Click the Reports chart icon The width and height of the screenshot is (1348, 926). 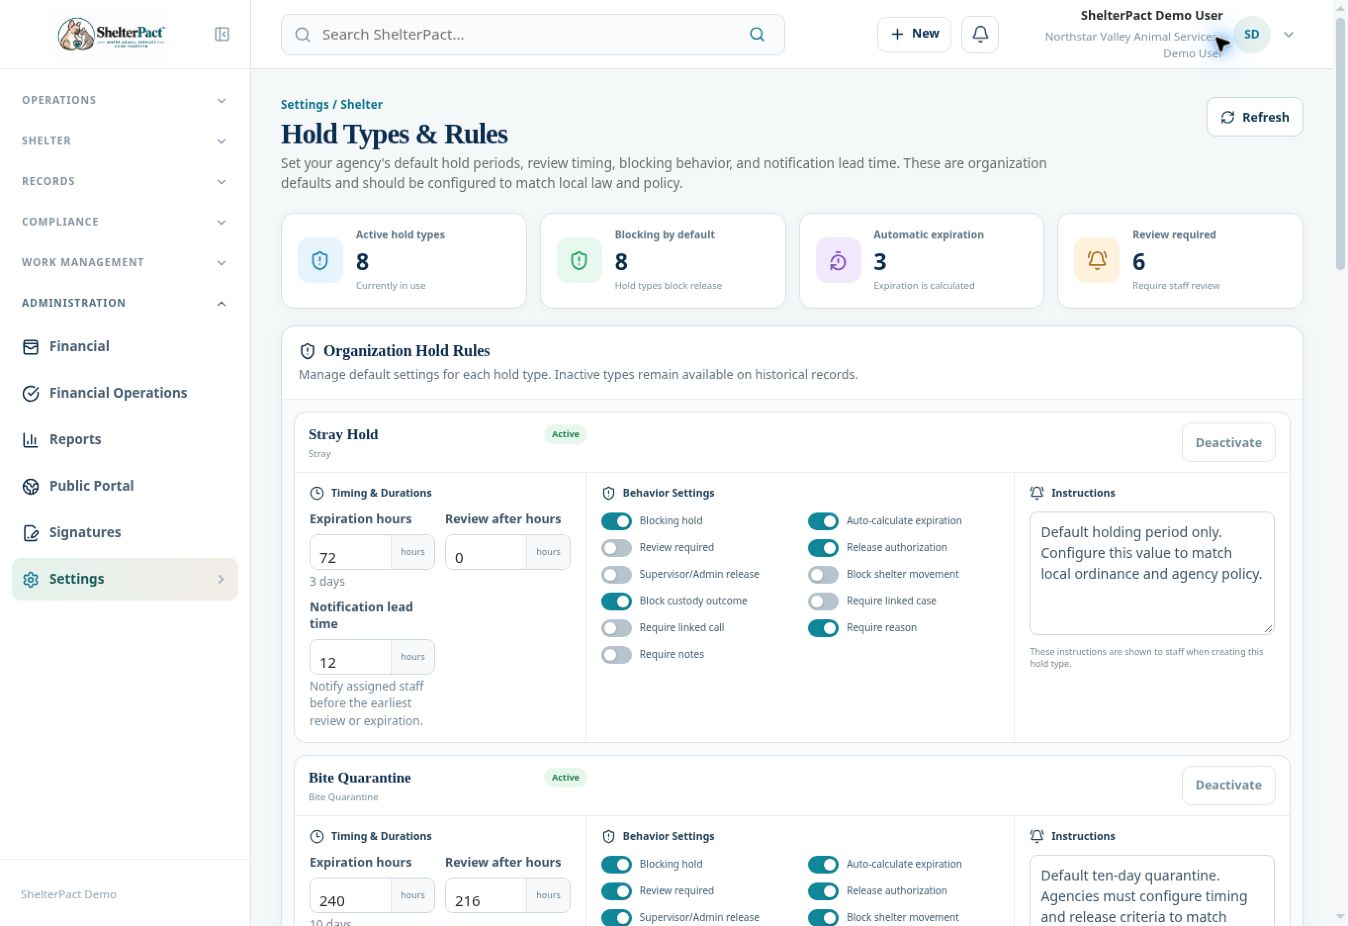[x=31, y=439]
